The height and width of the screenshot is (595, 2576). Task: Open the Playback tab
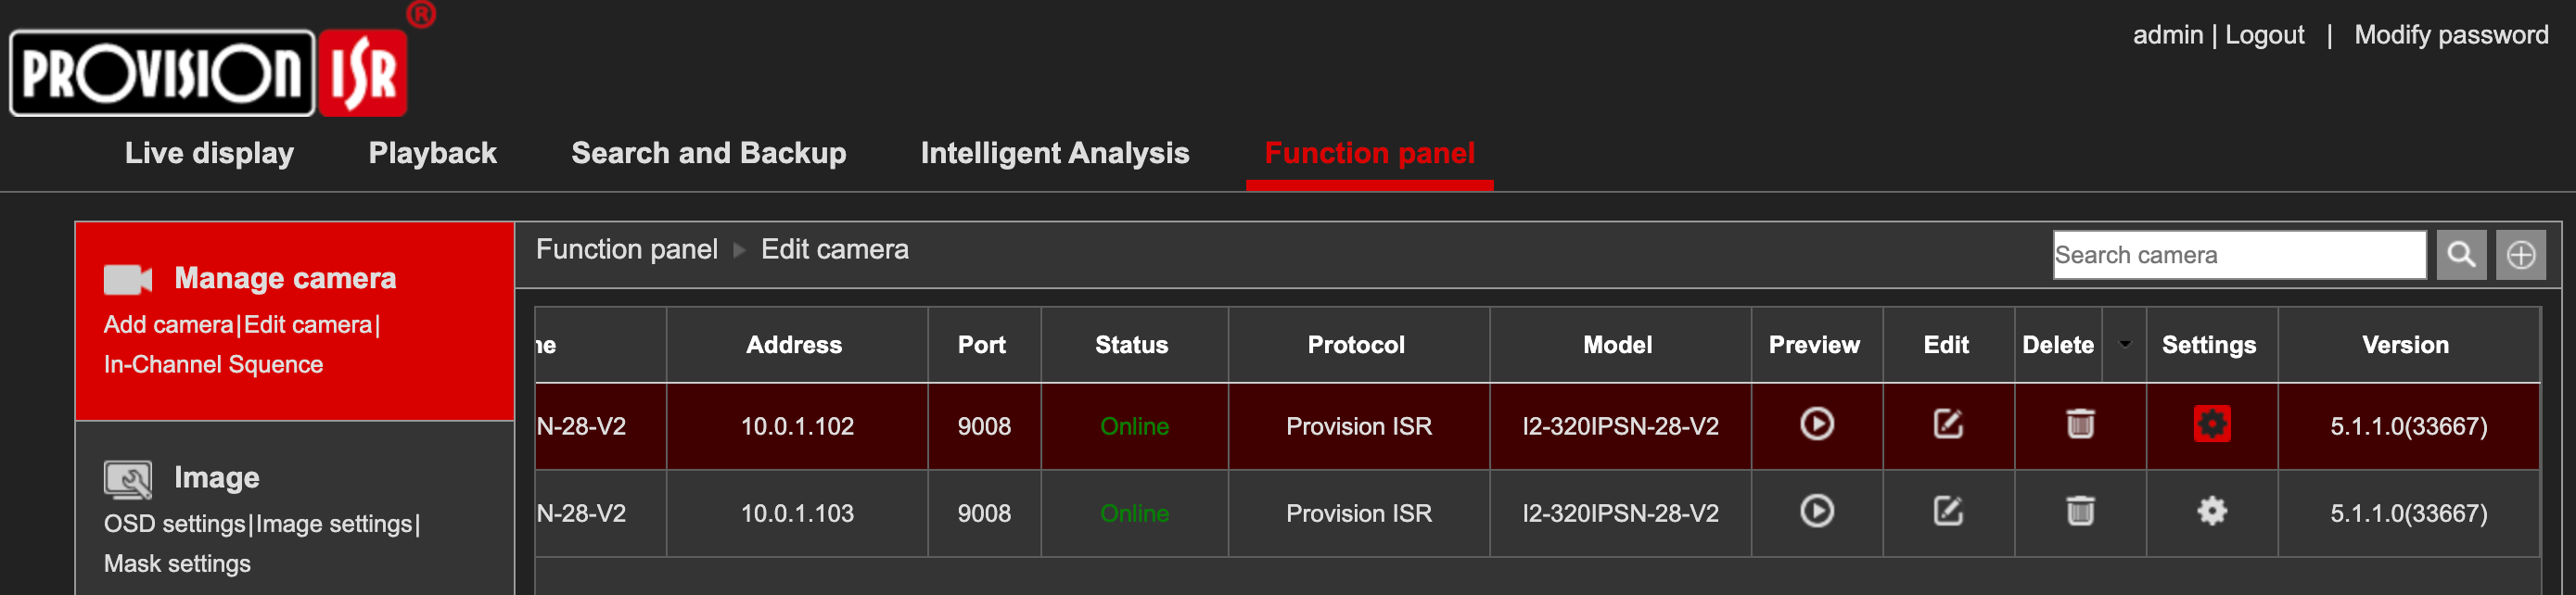click(432, 153)
